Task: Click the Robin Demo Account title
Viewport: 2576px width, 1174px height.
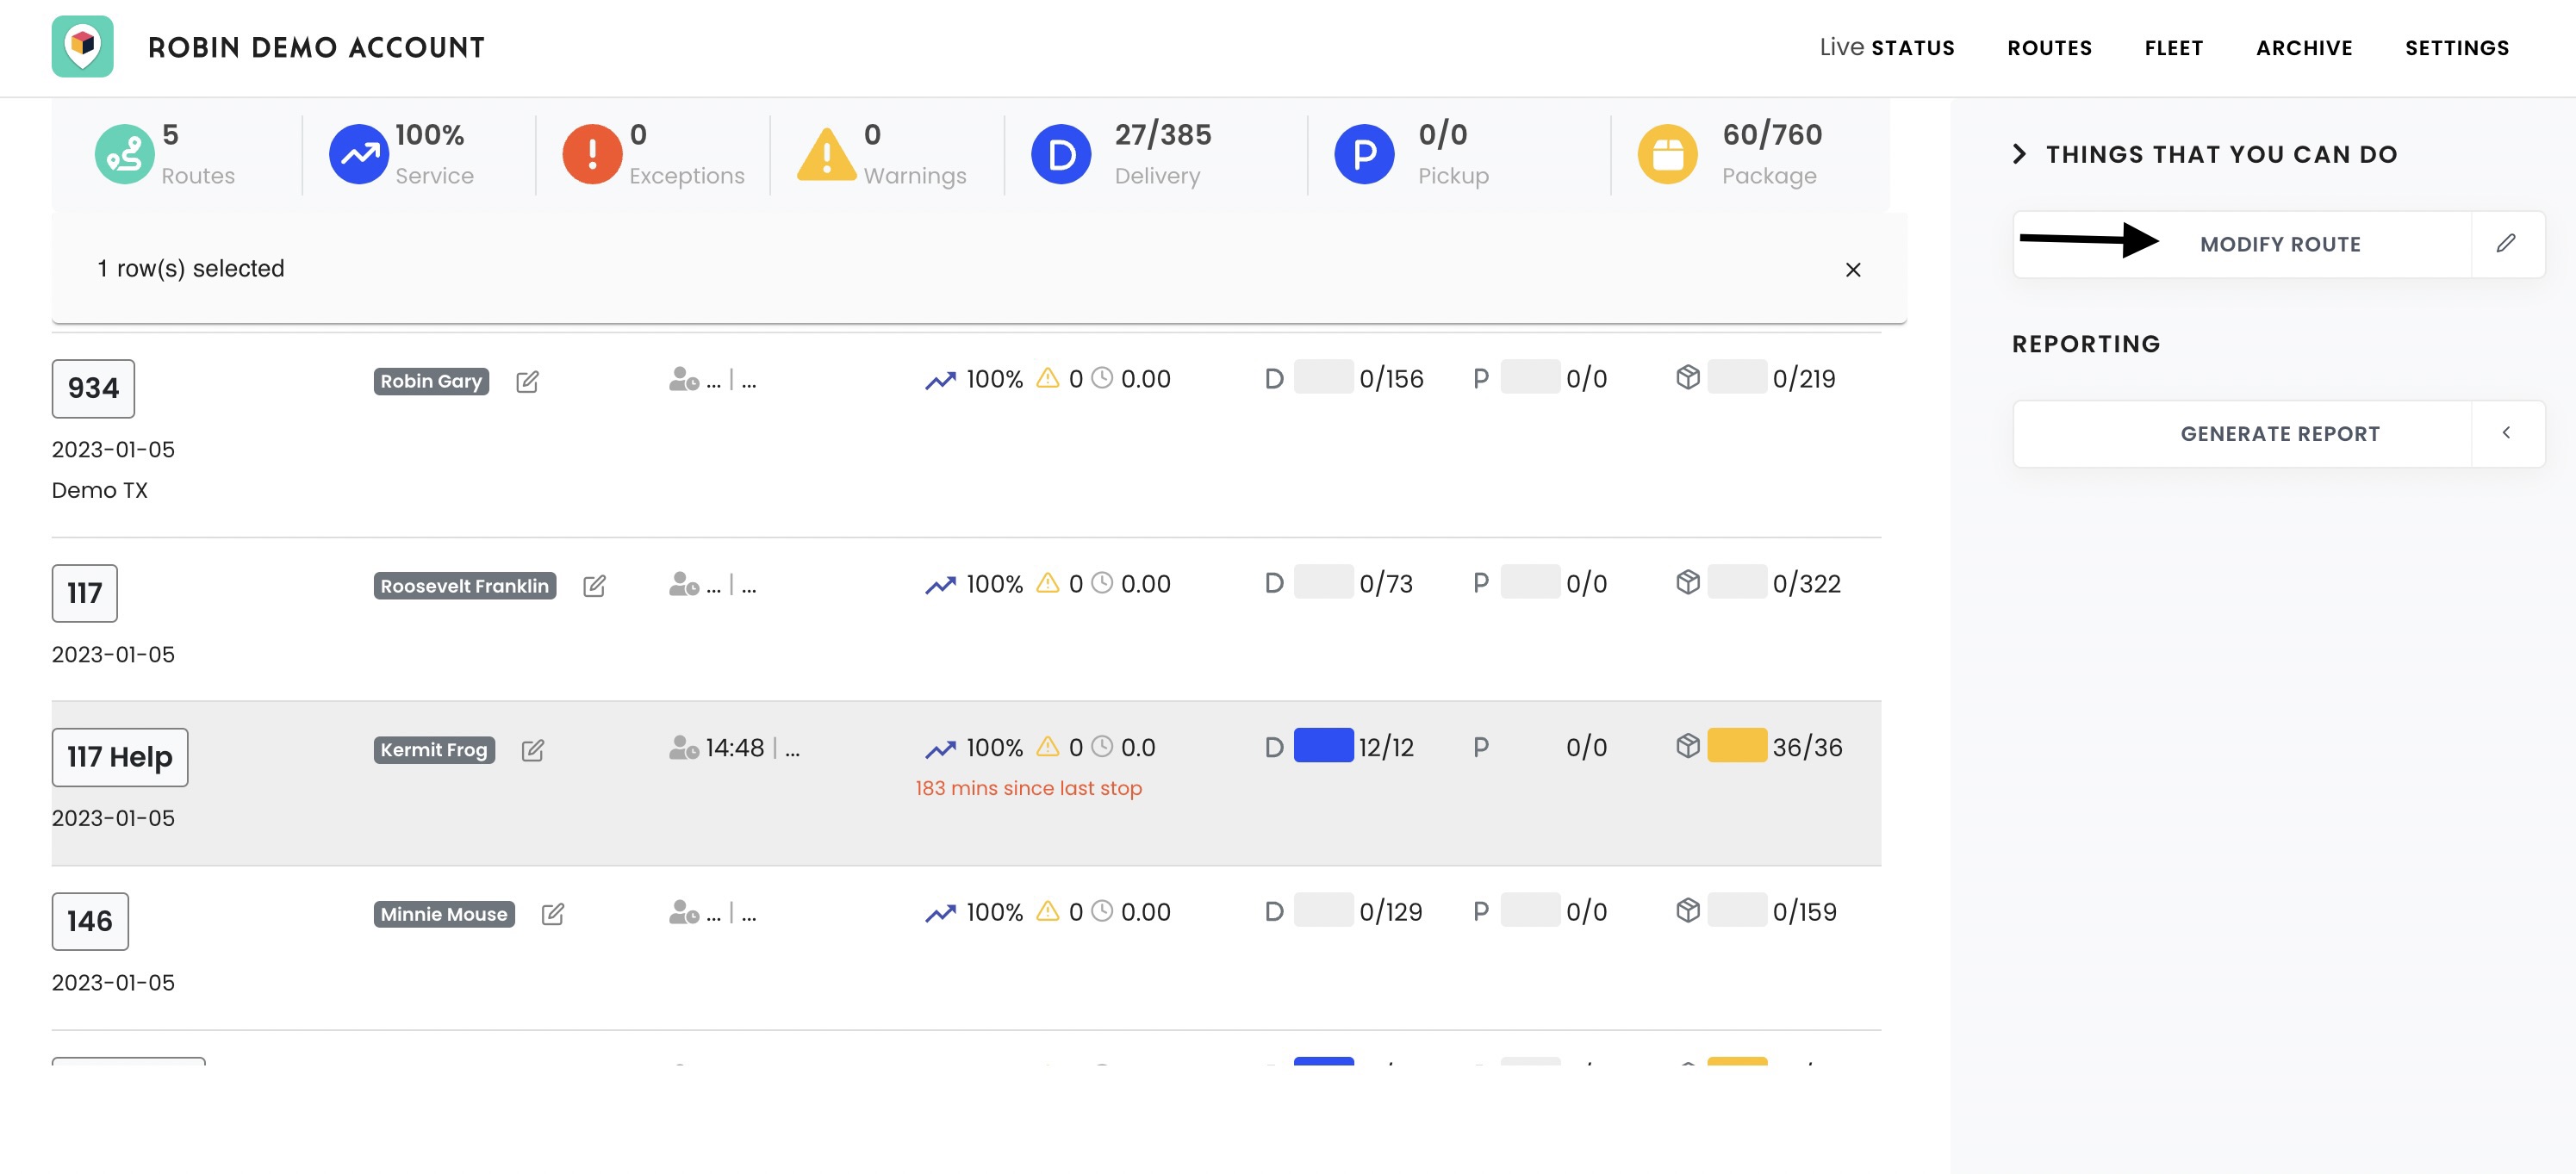Action: click(x=316, y=47)
